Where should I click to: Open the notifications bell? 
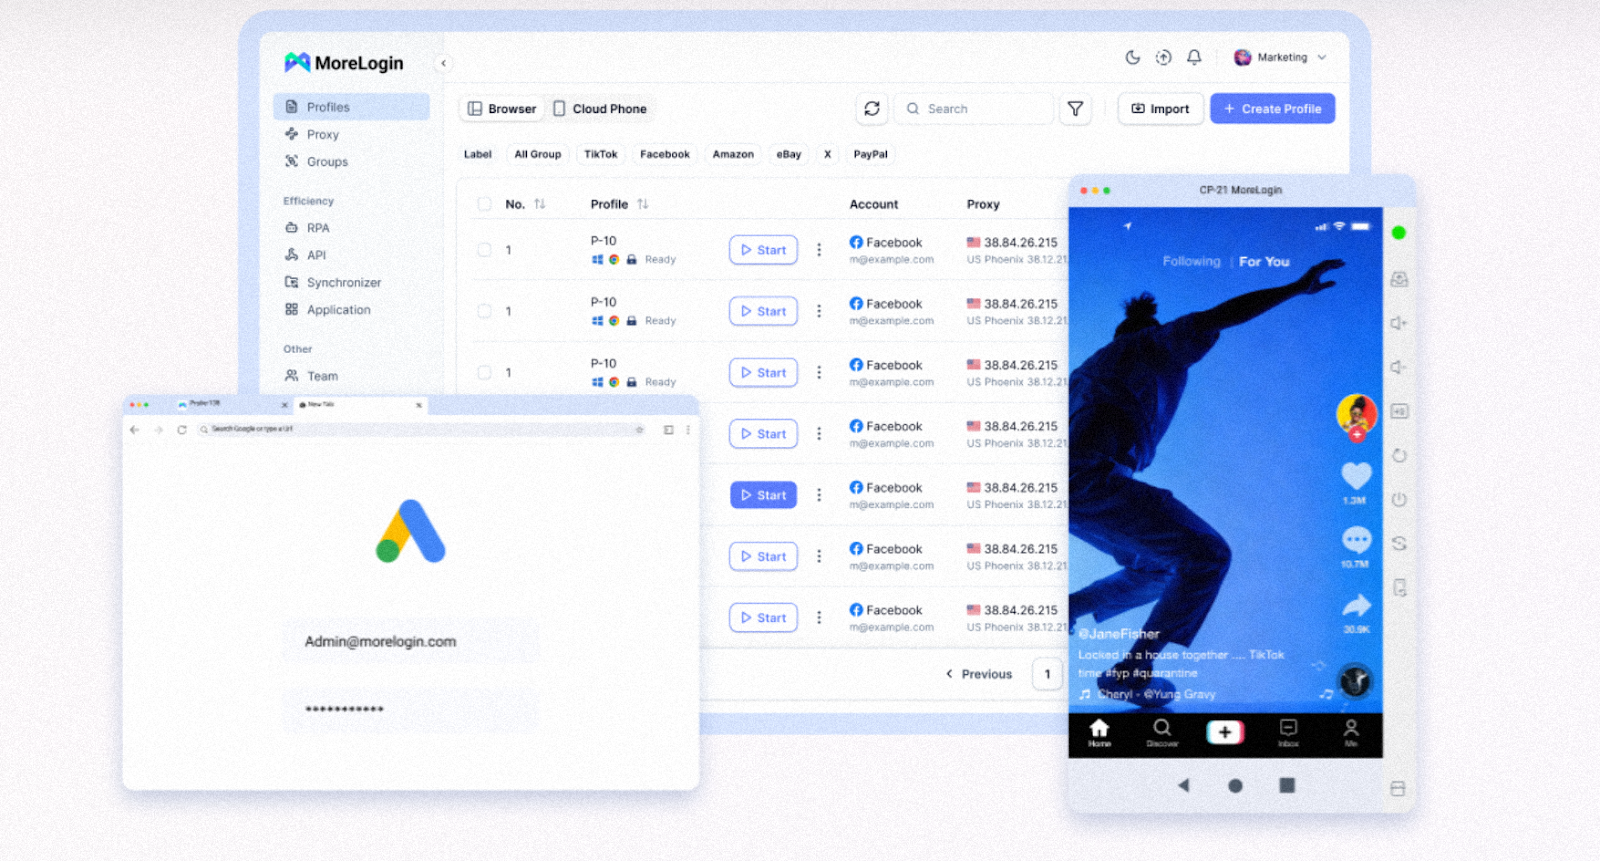tap(1194, 58)
